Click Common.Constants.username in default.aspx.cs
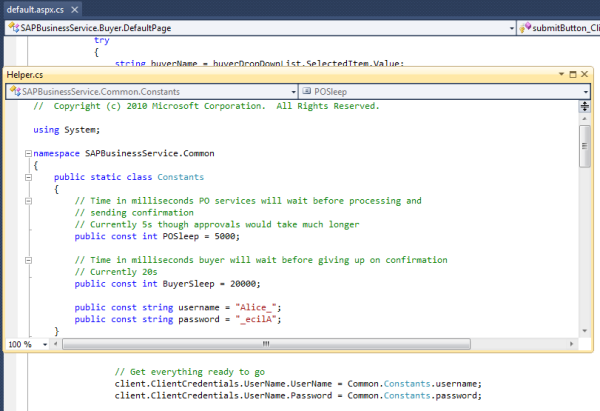This screenshot has width=600, height=411. (414, 384)
